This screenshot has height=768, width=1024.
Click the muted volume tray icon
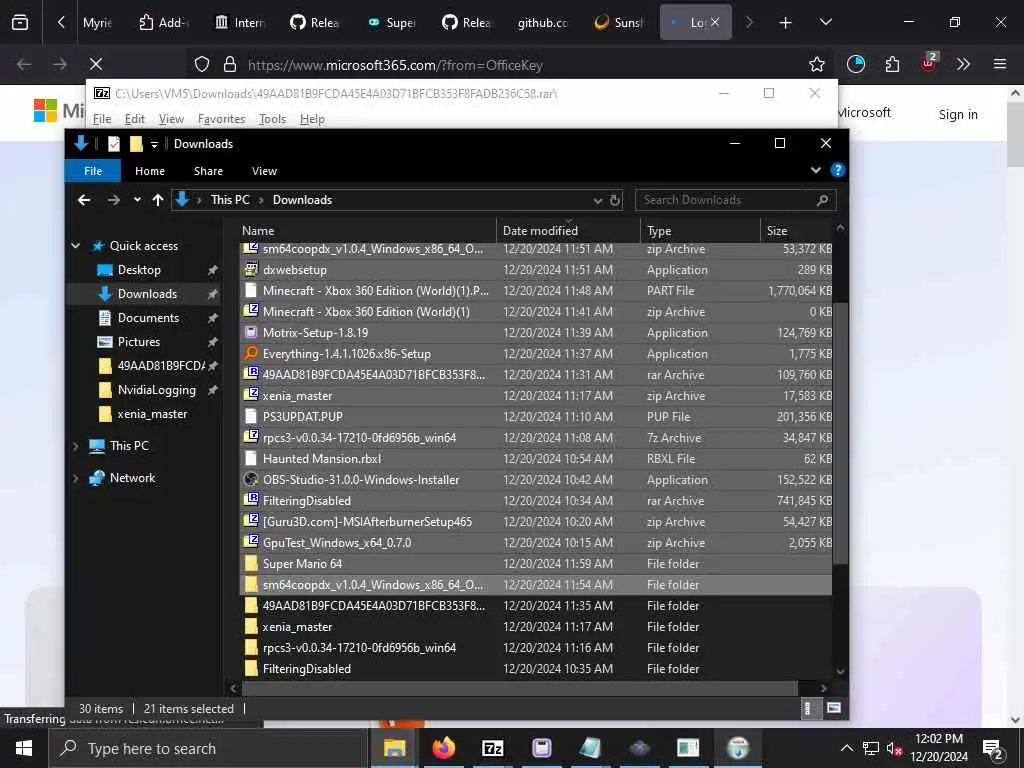click(x=894, y=748)
